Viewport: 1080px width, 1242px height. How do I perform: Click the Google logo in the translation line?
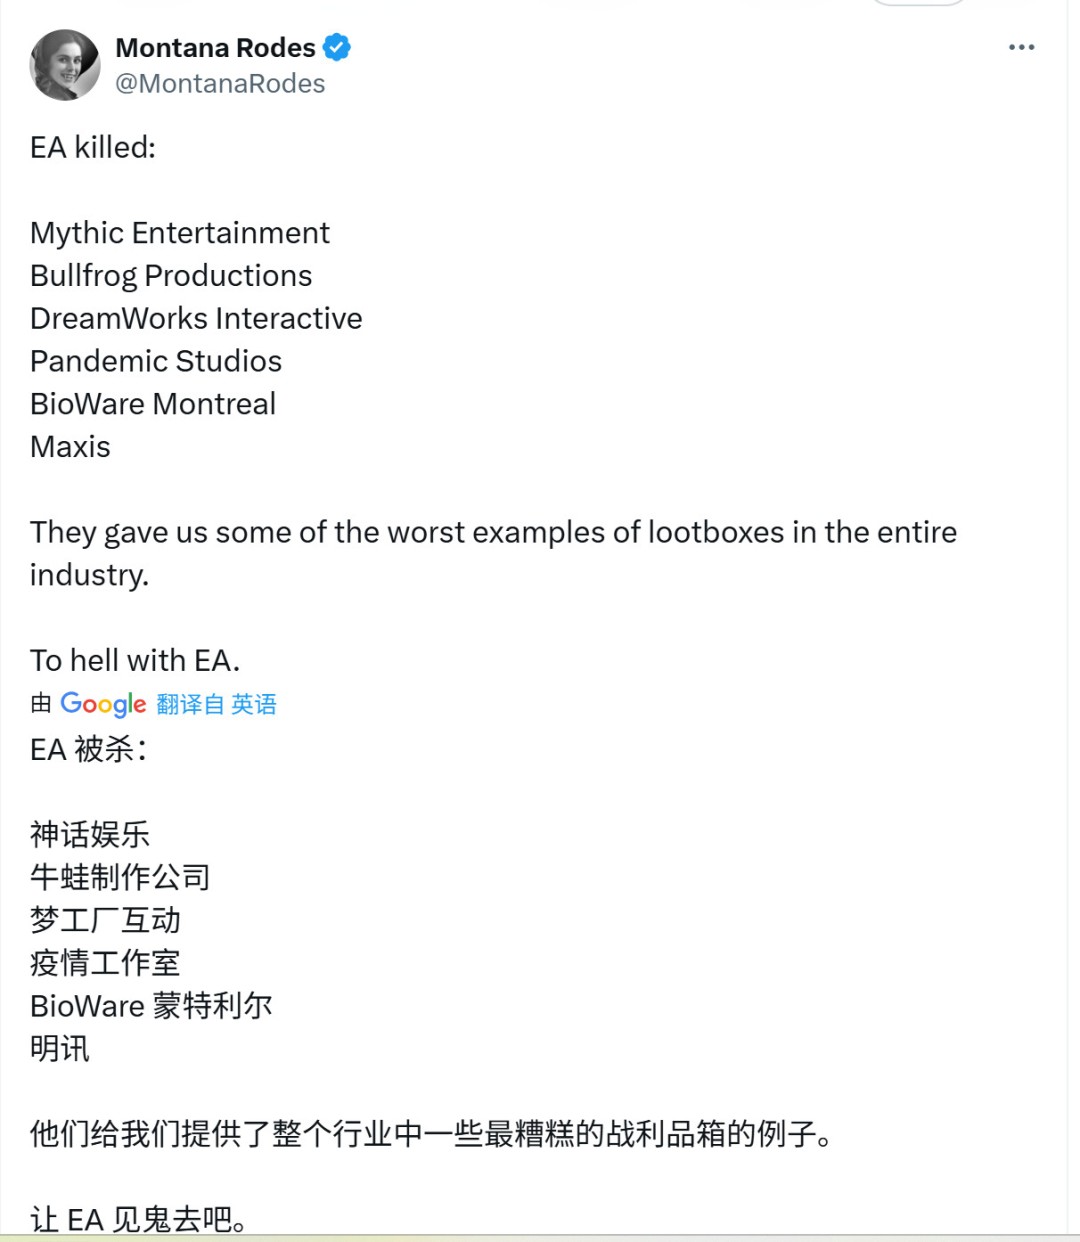coord(103,704)
